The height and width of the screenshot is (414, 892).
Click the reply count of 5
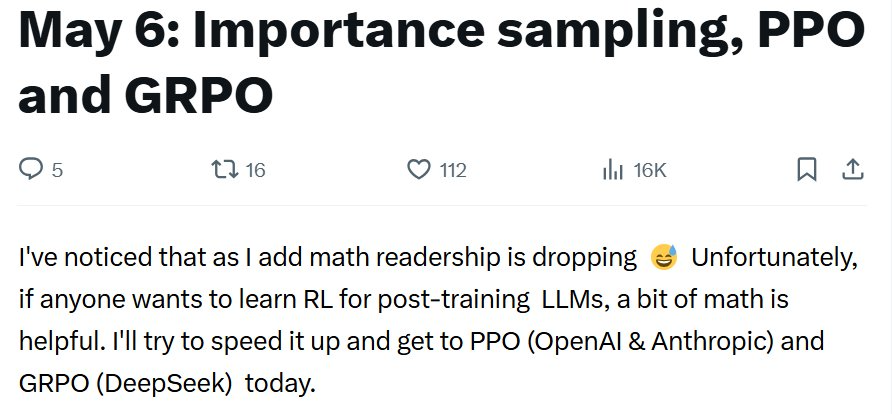57,170
